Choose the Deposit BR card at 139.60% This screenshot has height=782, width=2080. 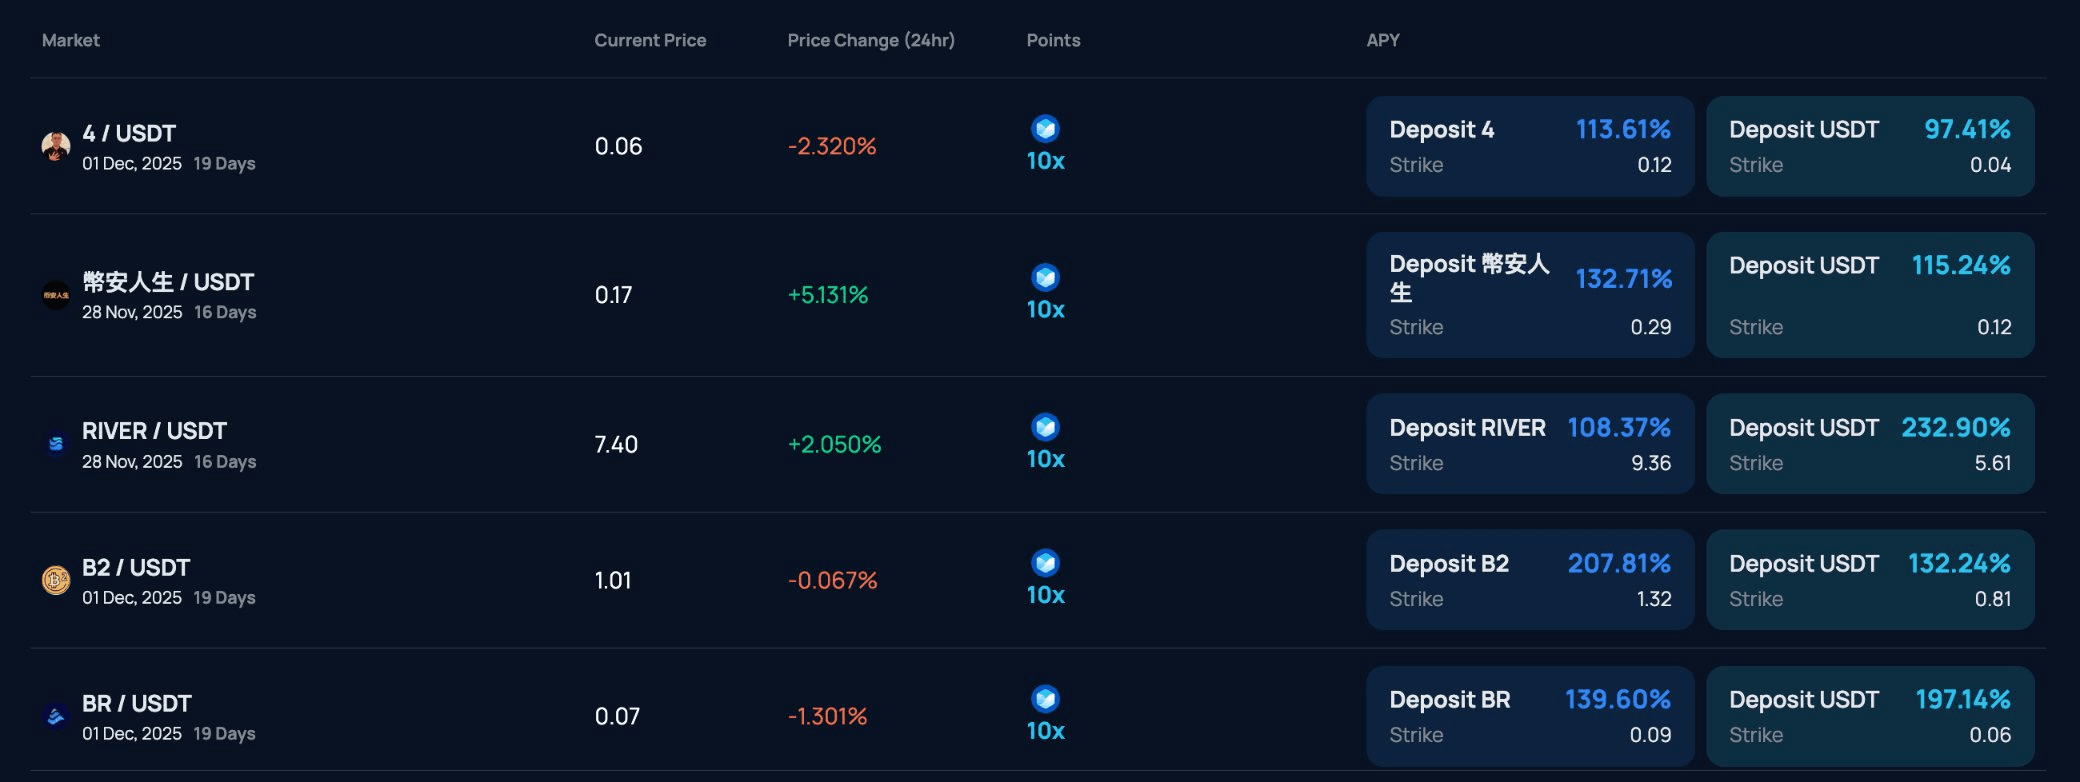(x=1530, y=716)
